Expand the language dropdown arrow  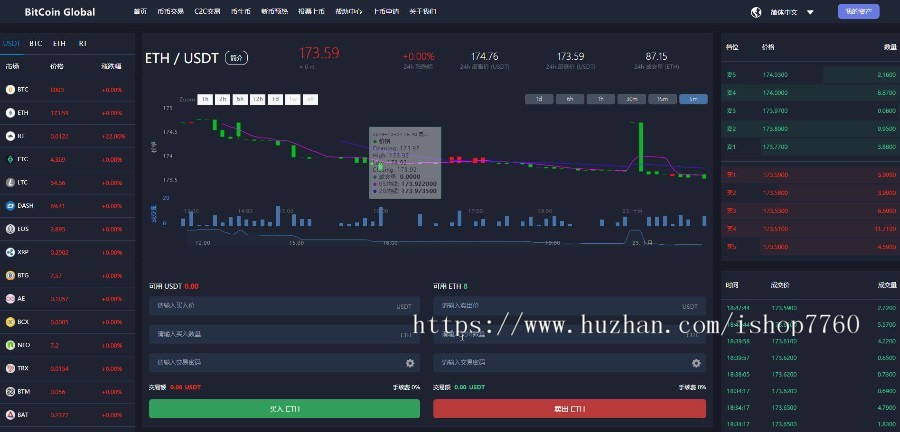(810, 12)
